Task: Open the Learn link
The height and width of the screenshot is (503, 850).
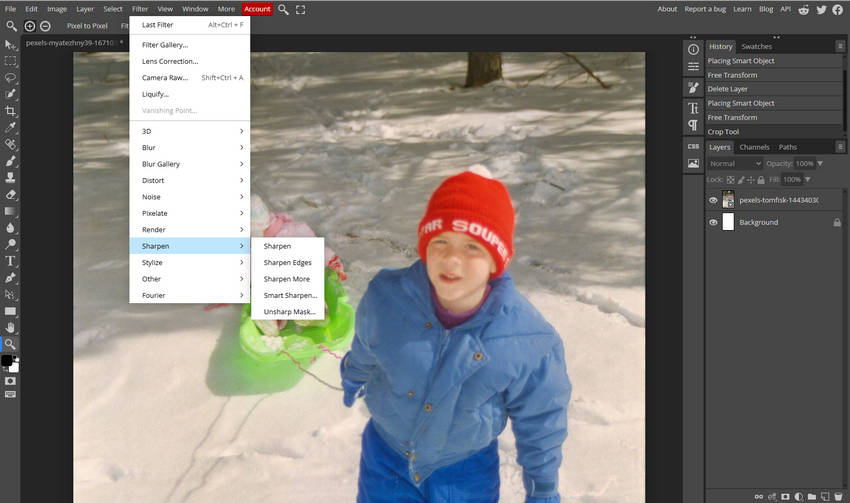Action: 742,9
